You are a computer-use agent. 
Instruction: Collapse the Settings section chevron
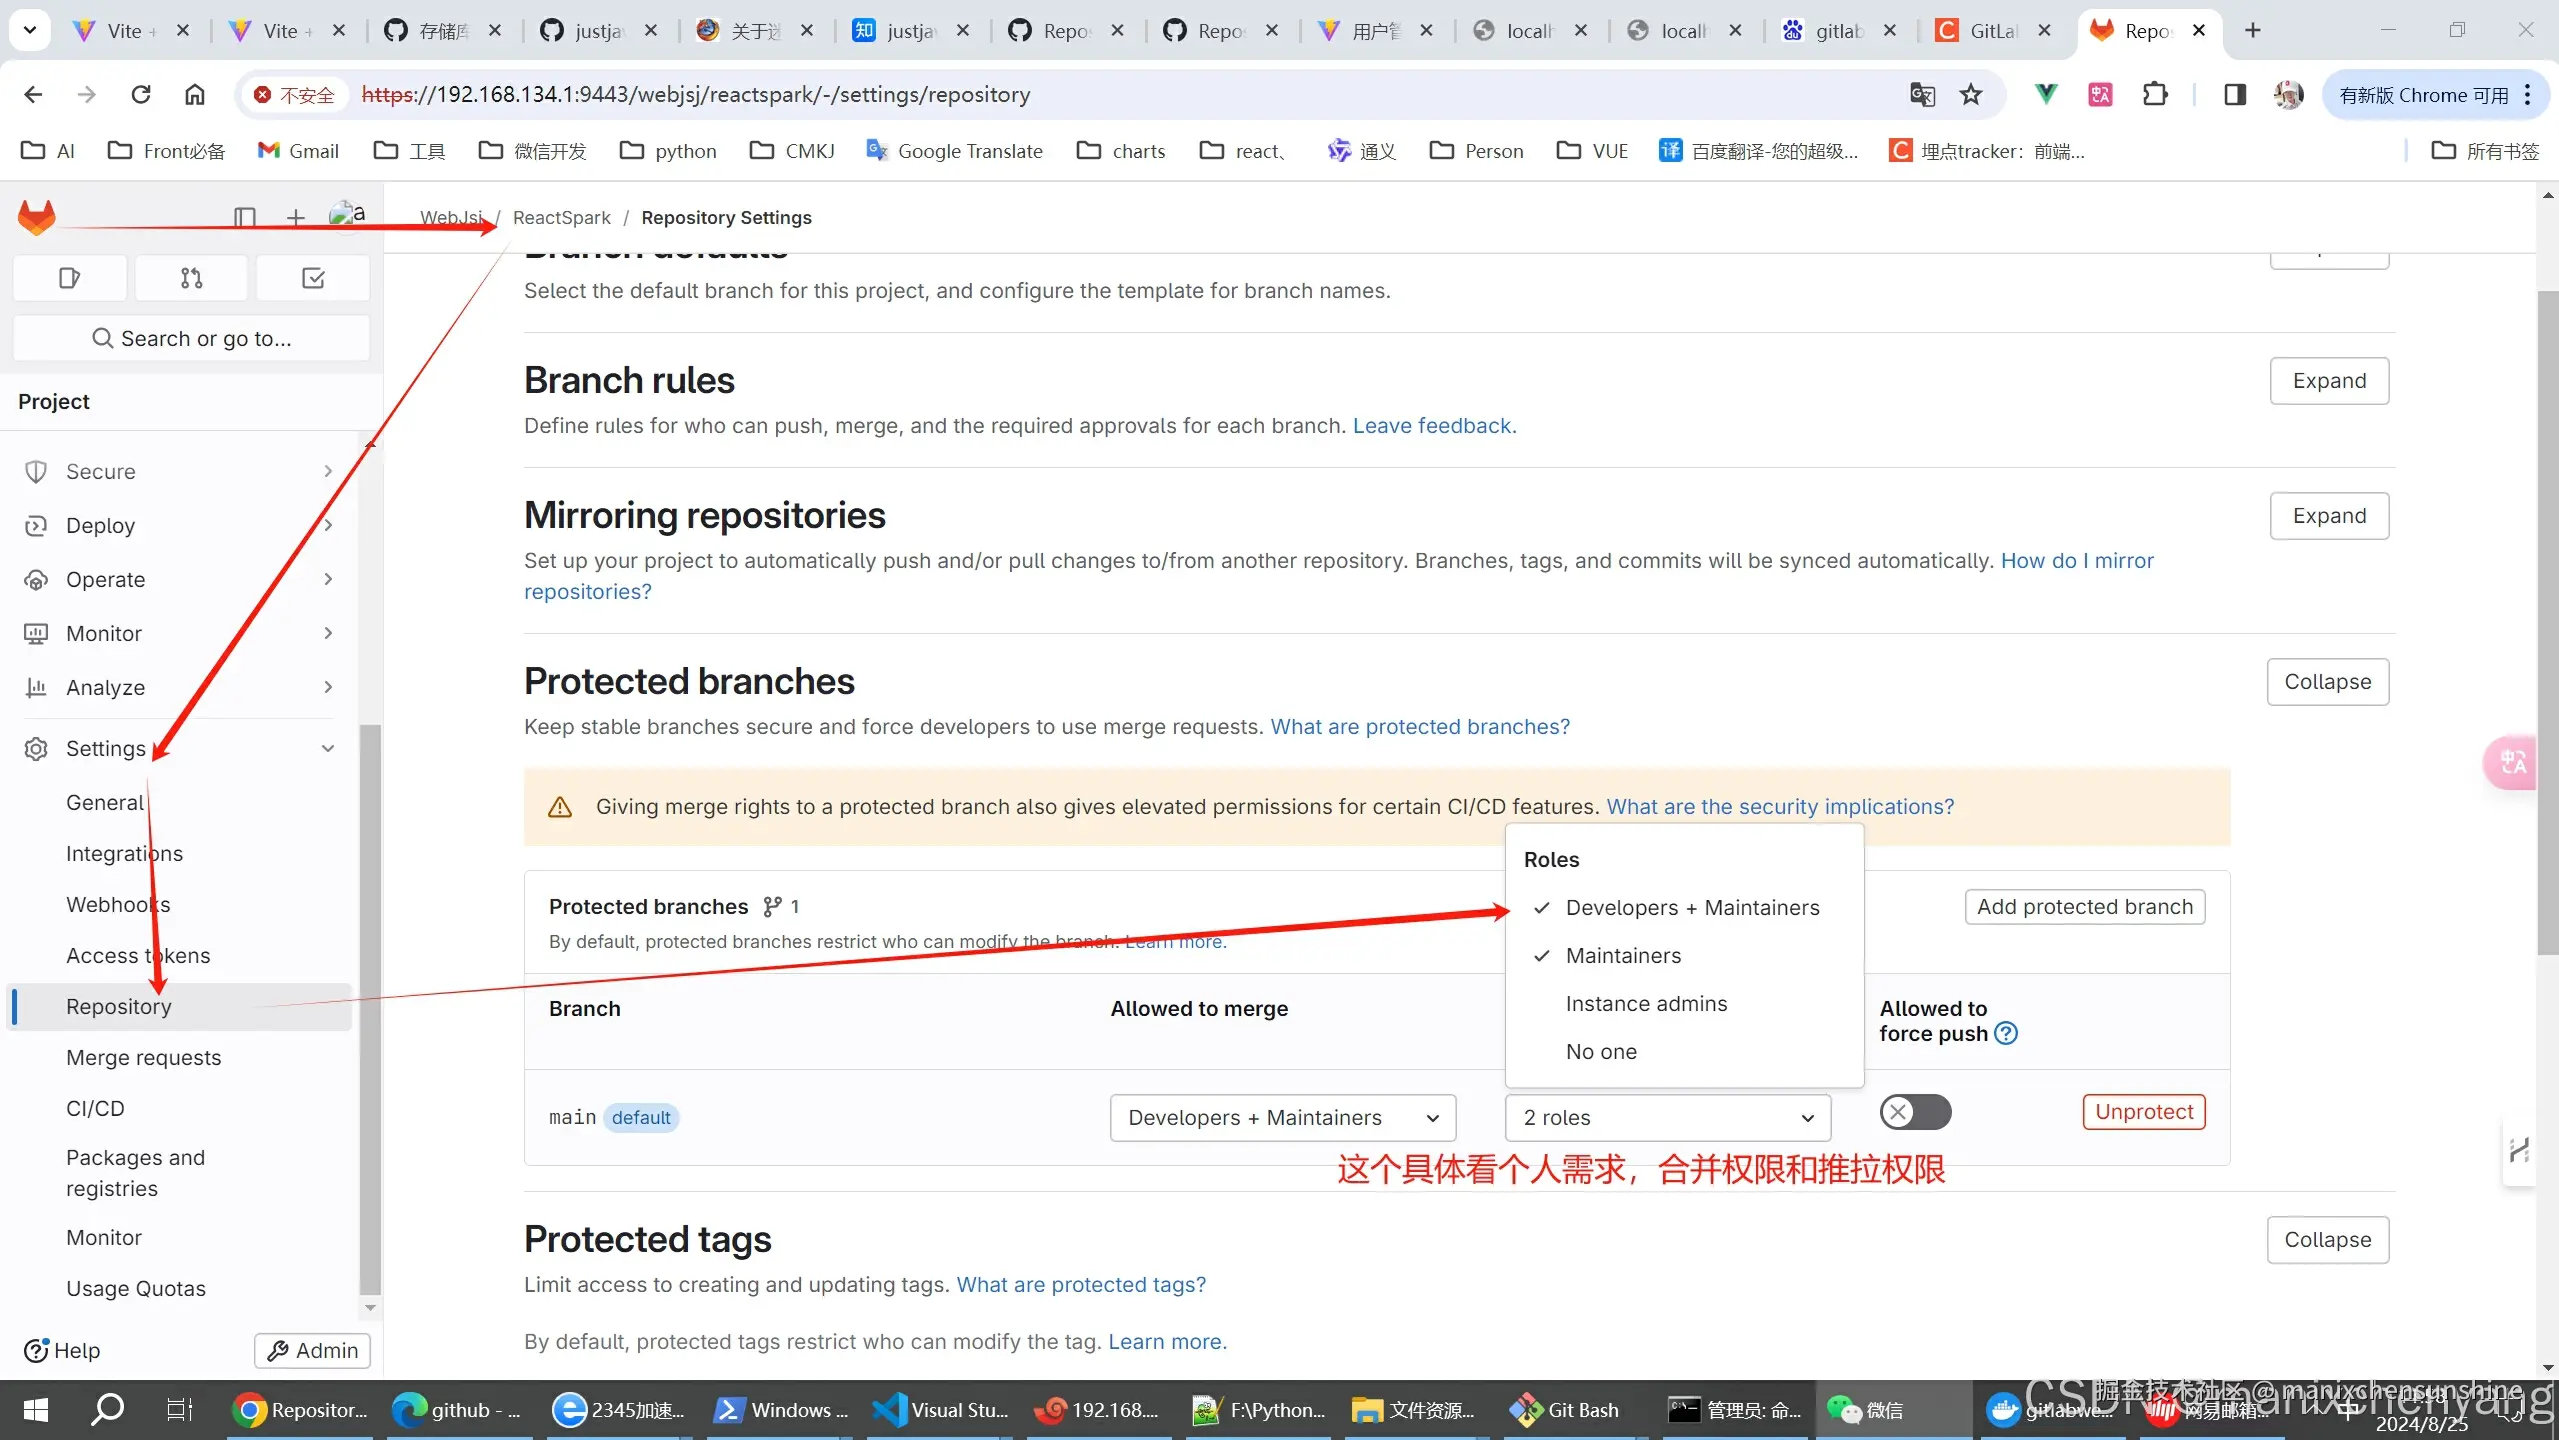tap(327, 748)
